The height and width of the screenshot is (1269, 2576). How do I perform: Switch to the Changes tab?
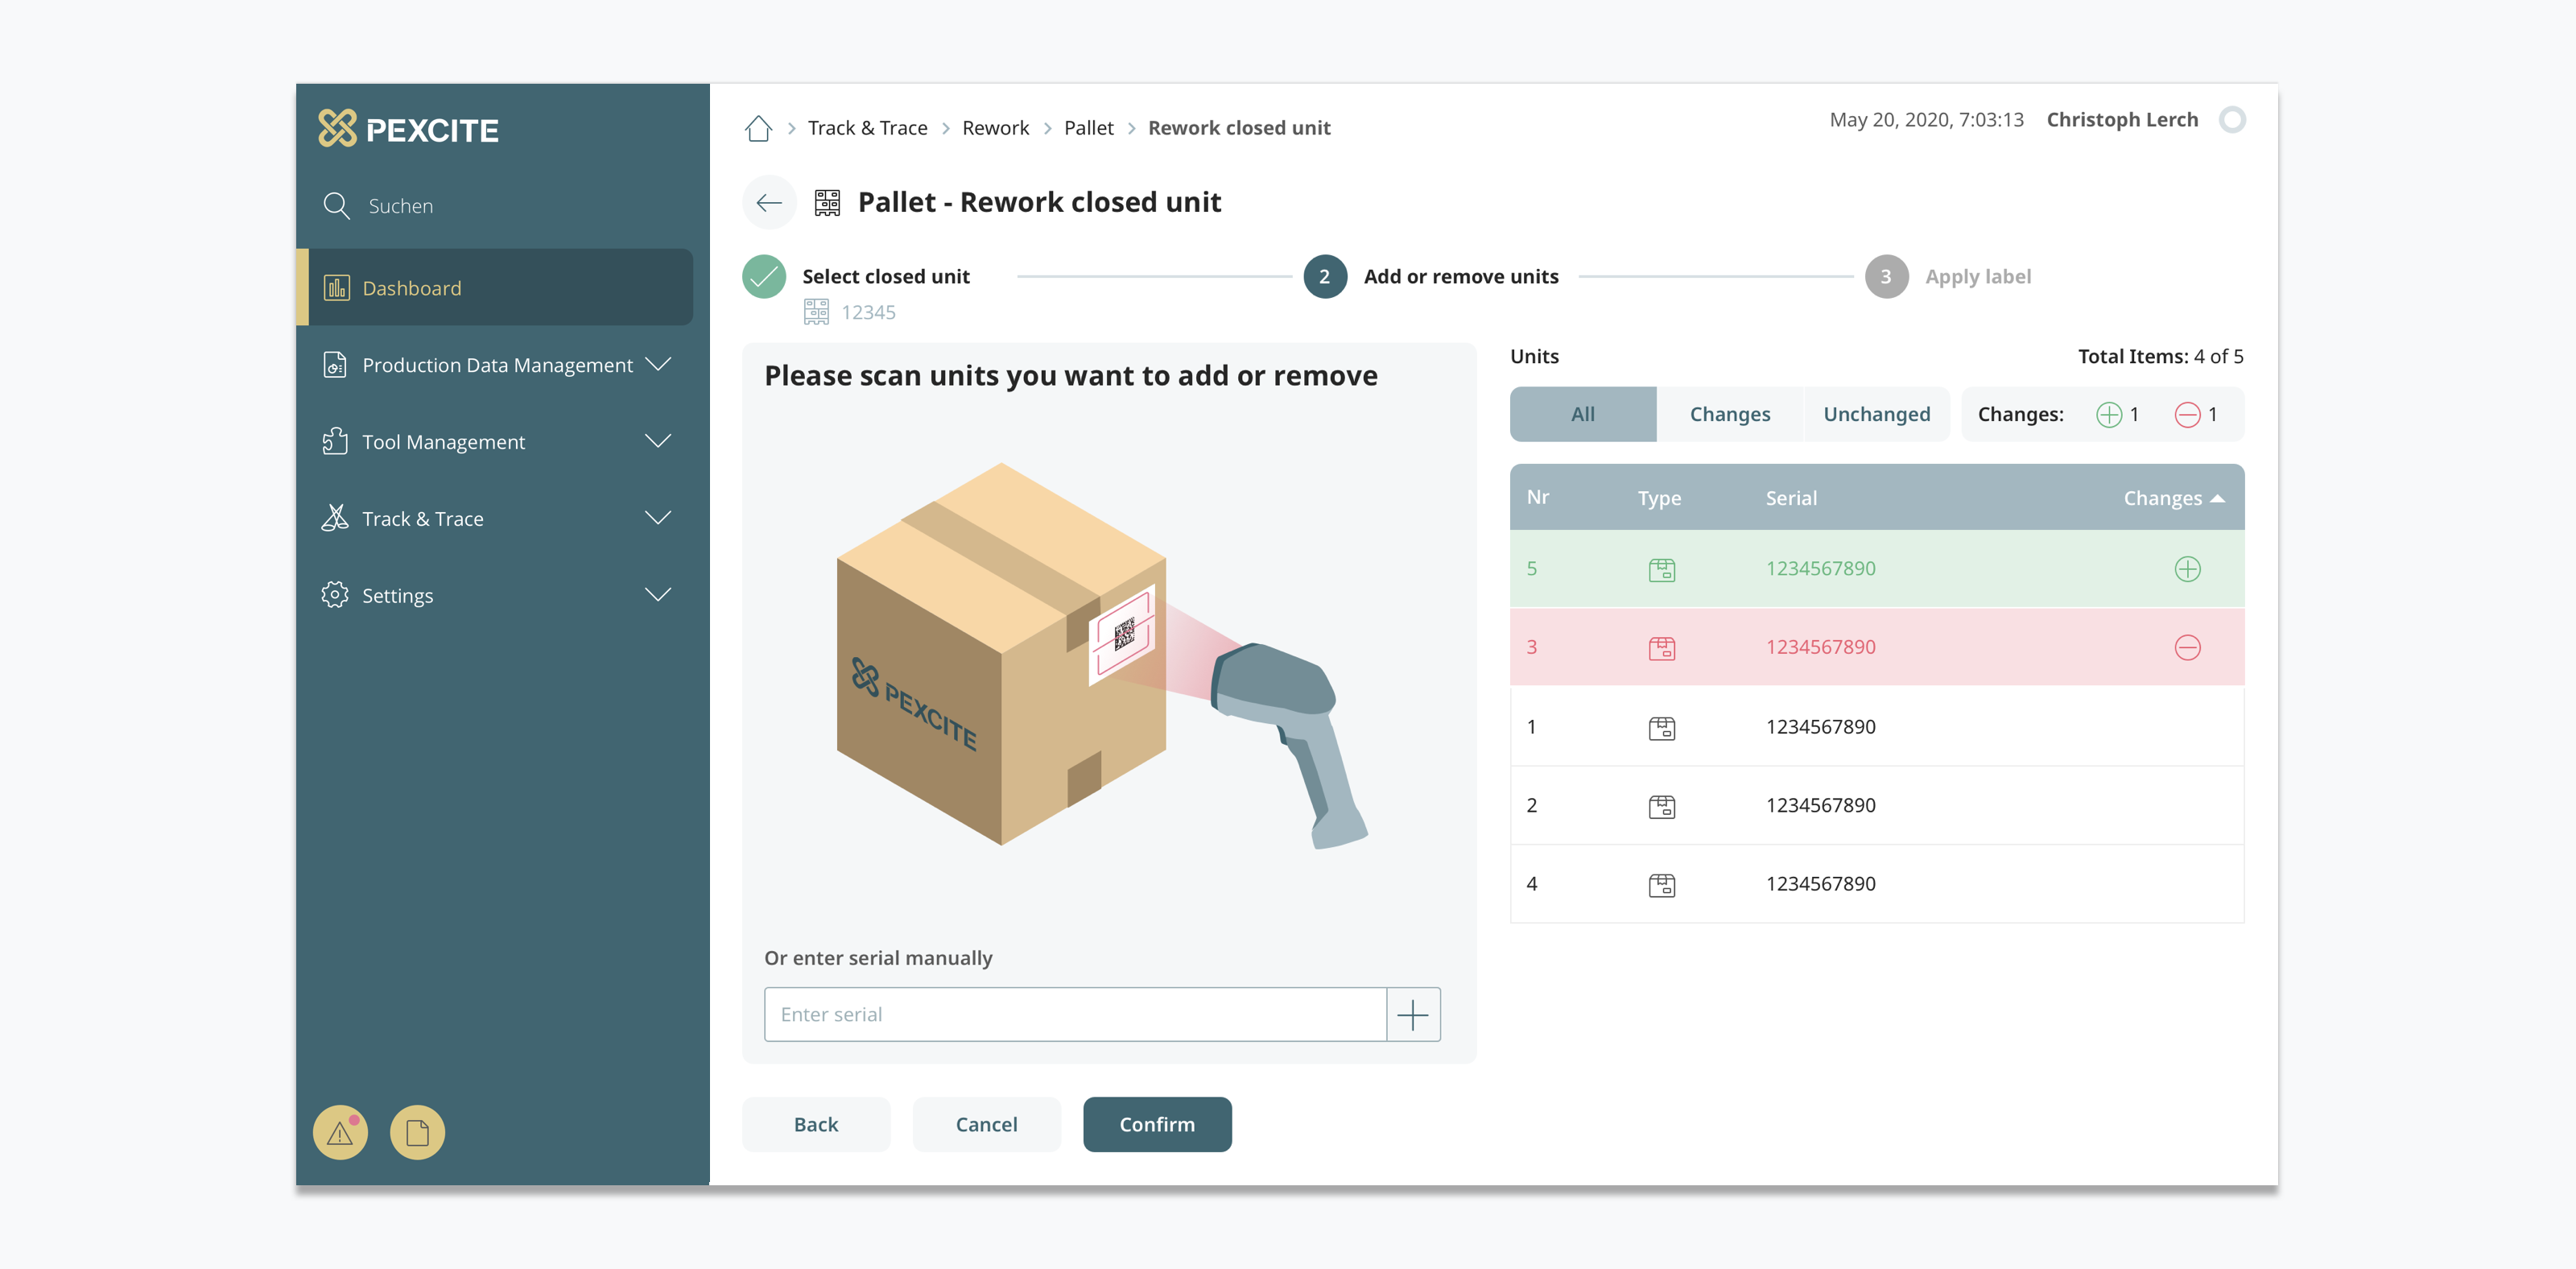pyautogui.click(x=1729, y=414)
